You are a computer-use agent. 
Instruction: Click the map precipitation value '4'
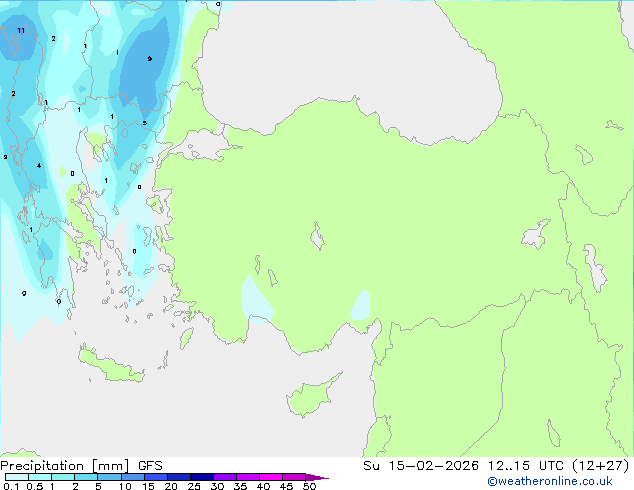pyautogui.click(x=39, y=165)
